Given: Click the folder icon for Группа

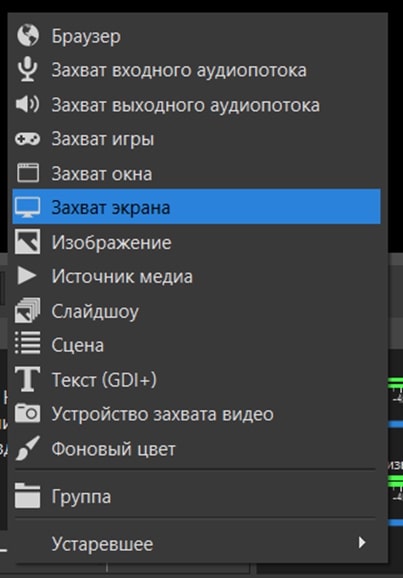Looking at the screenshot, I should click(x=28, y=496).
